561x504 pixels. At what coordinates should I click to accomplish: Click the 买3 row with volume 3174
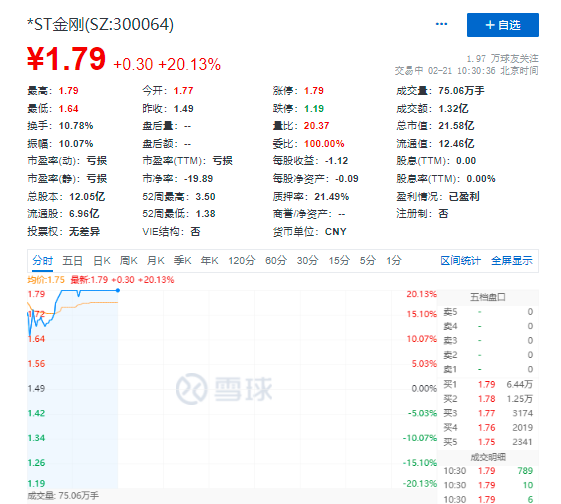point(488,414)
